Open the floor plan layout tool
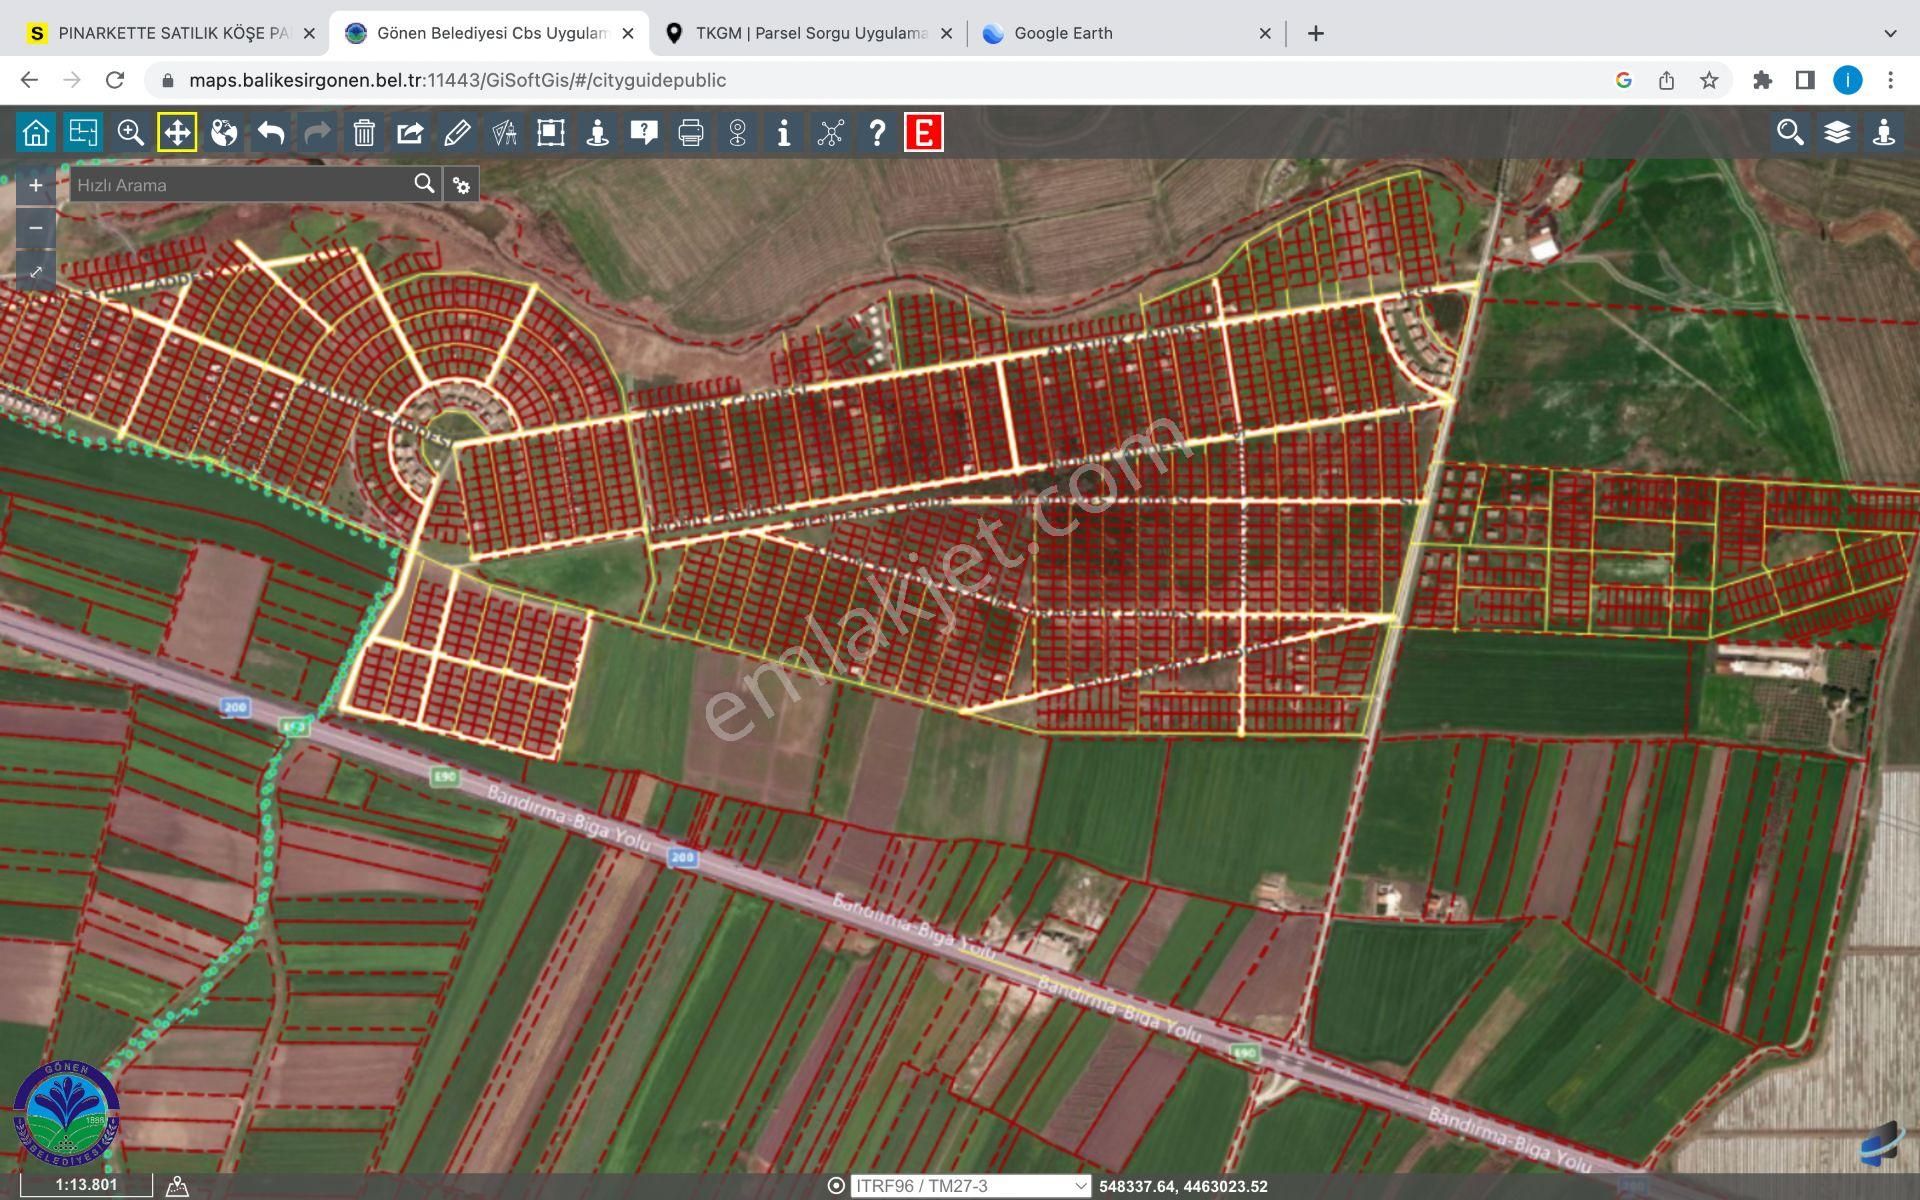Viewport: 1920px width, 1200px height. (x=83, y=132)
